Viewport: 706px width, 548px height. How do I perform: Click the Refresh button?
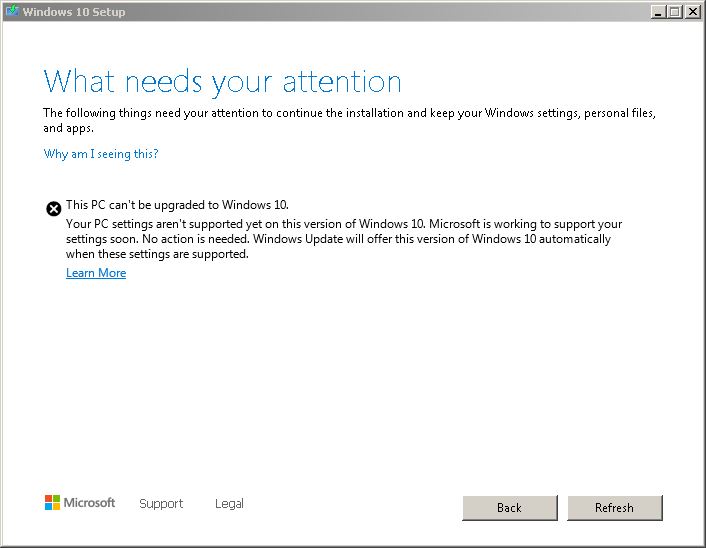[x=615, y=507]
